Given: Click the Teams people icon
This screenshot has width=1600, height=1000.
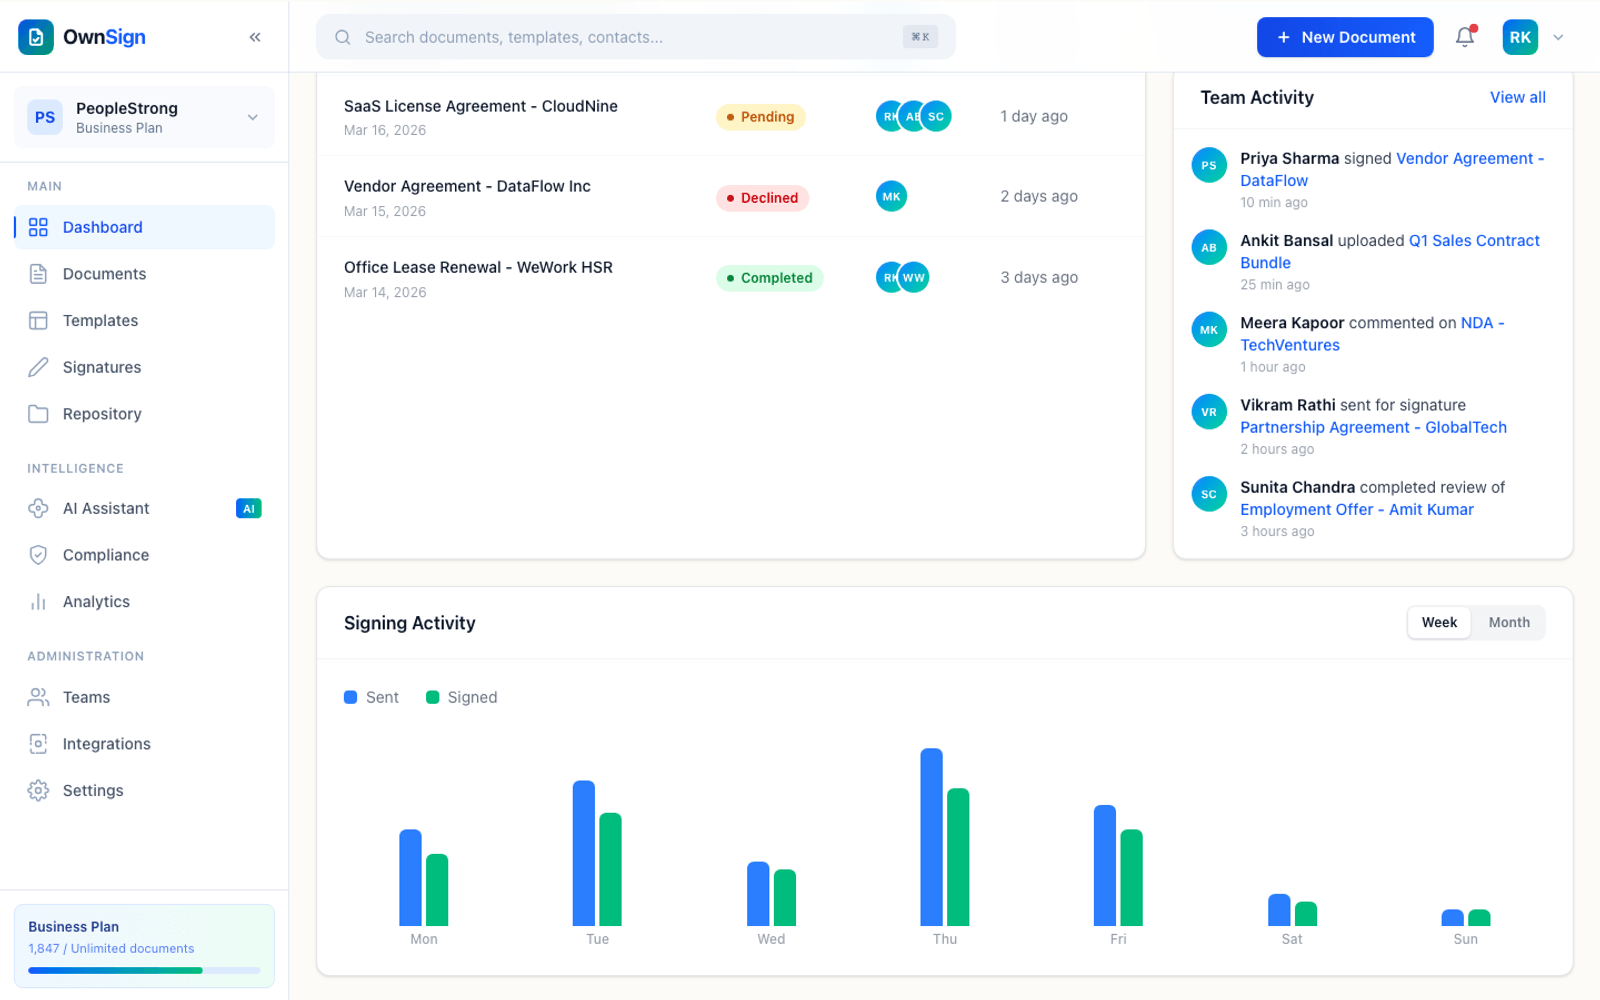Looking at the screenshot, I should (38, 697).
